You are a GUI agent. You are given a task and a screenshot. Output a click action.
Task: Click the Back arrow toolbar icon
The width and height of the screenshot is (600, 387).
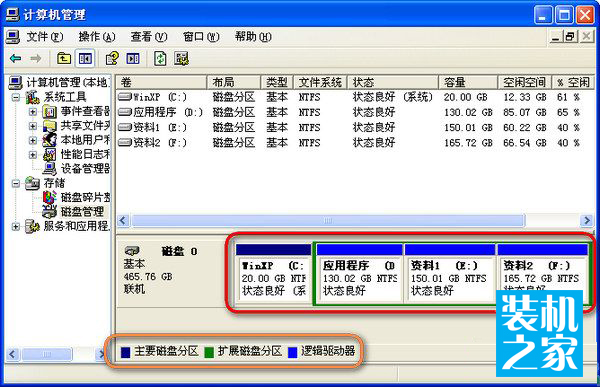point(16,59)
